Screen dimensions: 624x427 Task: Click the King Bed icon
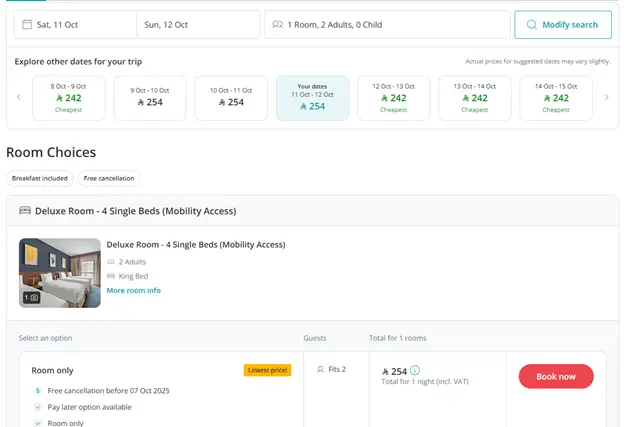click(111, 276)
